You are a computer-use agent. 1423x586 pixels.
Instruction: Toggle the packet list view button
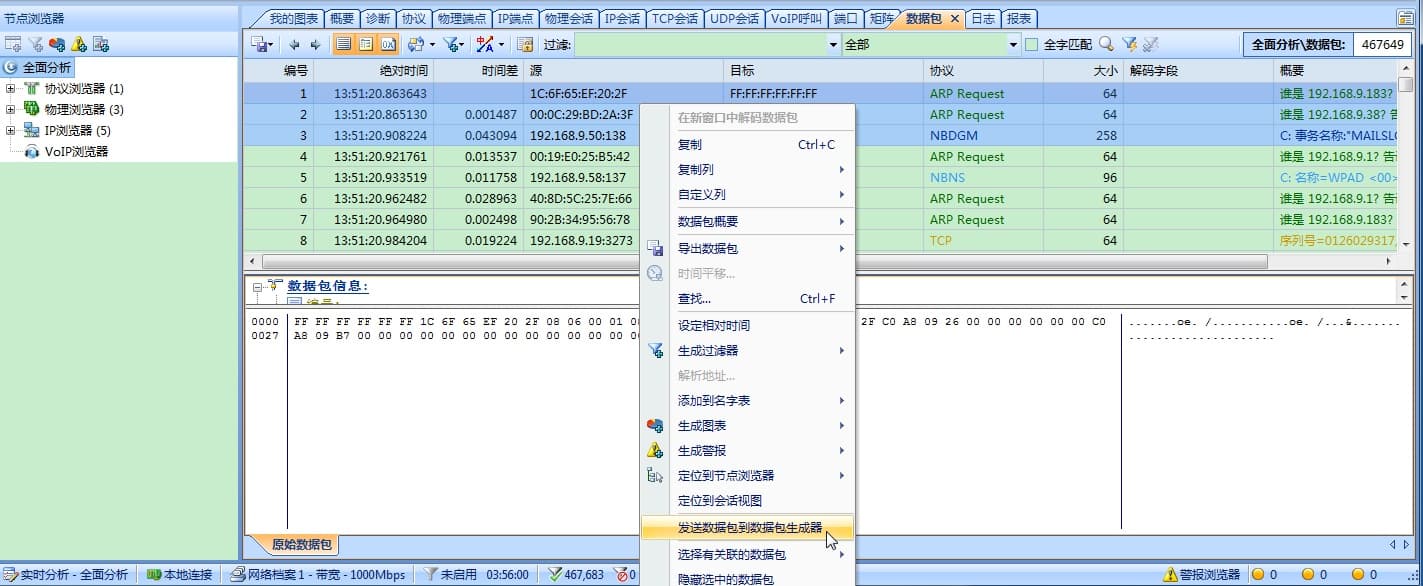coord(343,45)
